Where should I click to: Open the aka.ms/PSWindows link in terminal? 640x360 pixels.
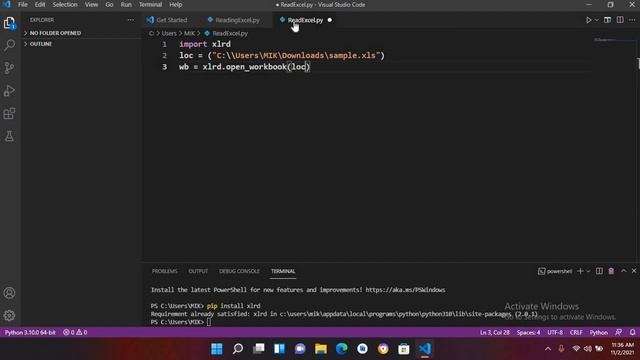[x=405, y=290]
